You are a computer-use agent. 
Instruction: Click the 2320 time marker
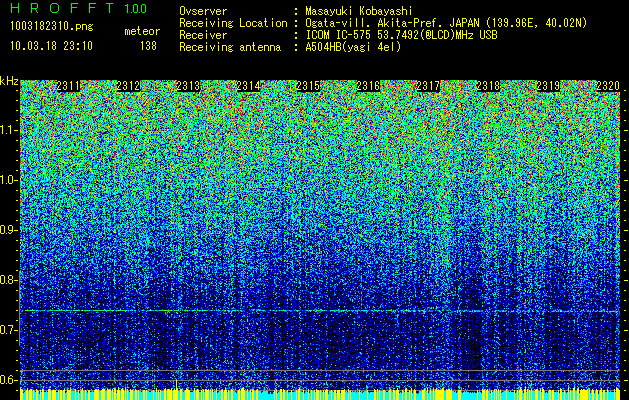point(608,86)
